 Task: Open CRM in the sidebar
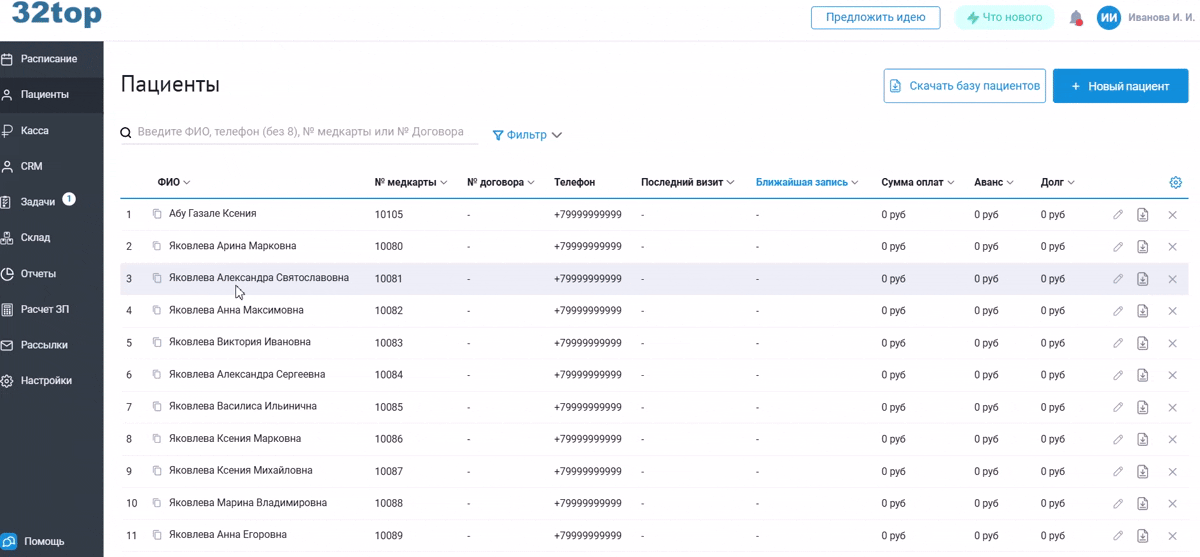pos(51,166)
